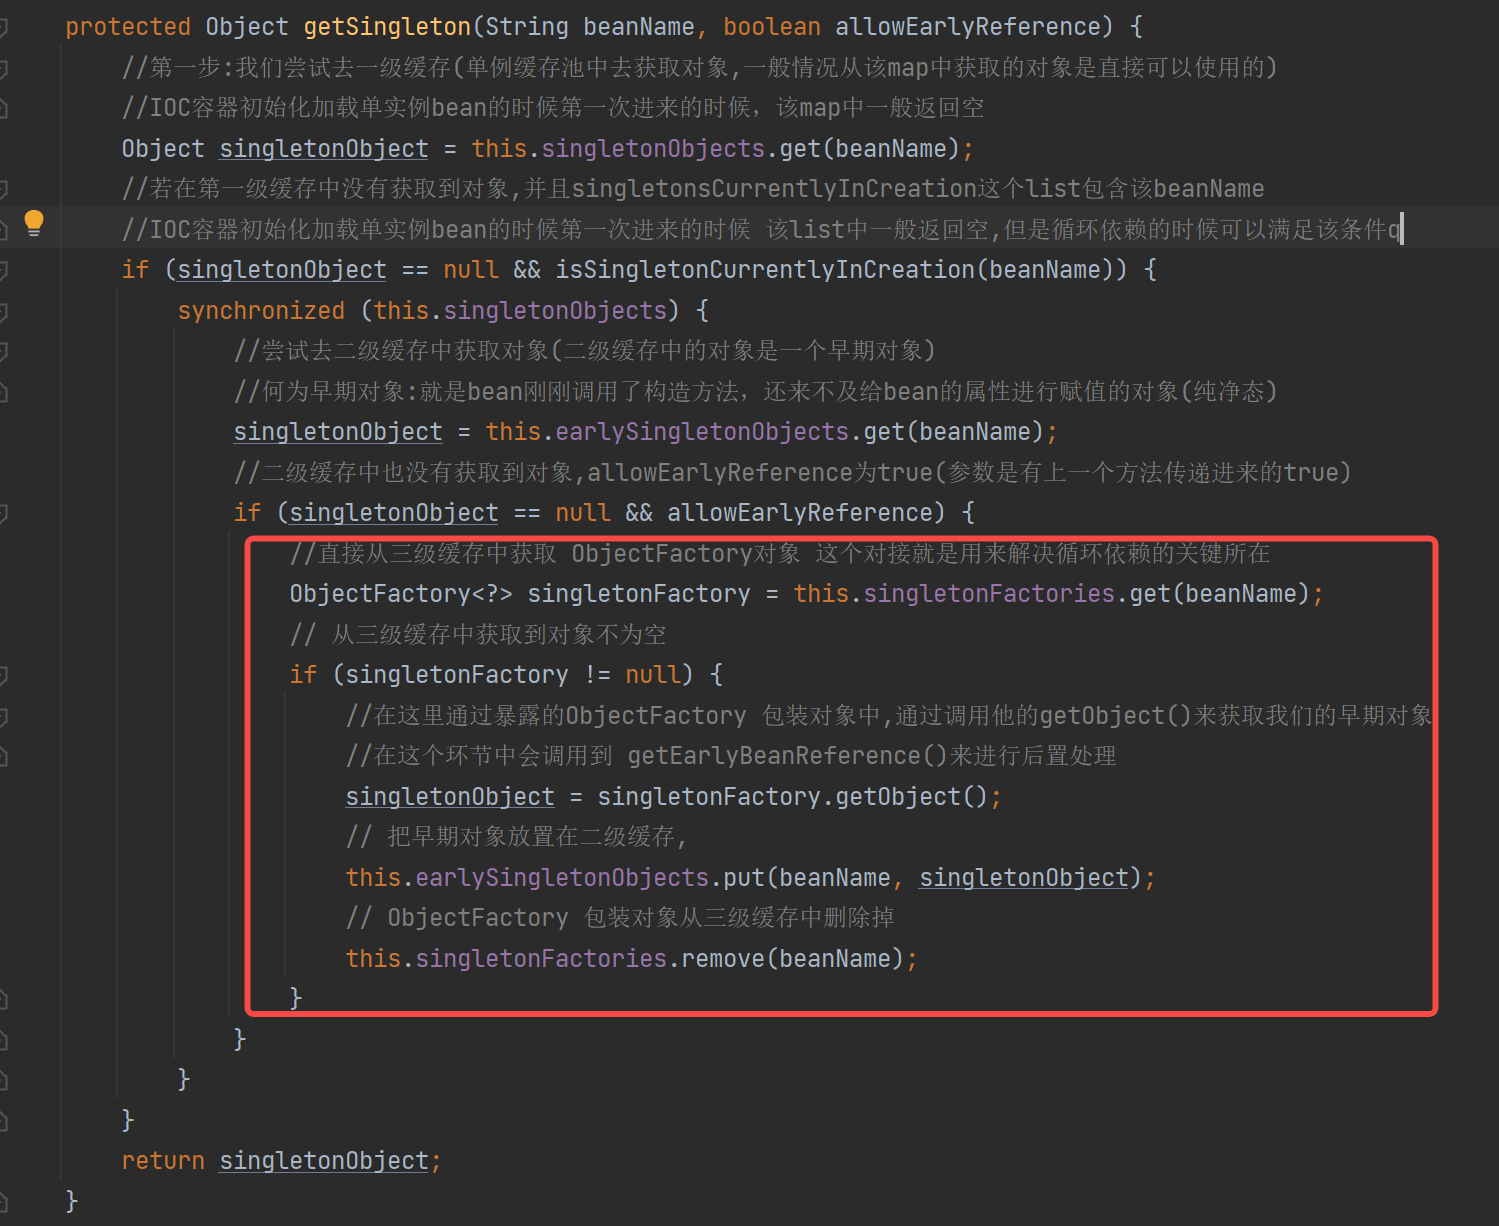This screenshot has height=1226, width=1499.
Task: Click 'Object' in the singletonObject declaration line
Action: (163, 149)
